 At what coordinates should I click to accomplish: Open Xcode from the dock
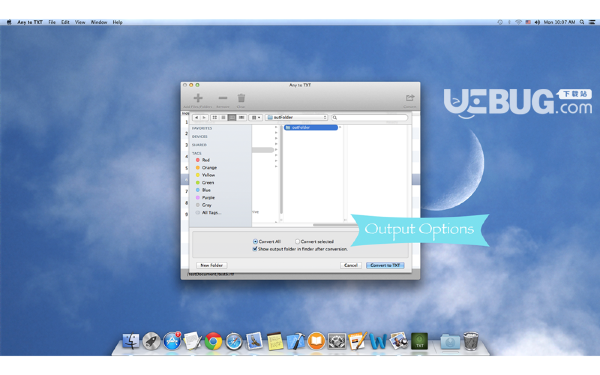[296, 341]
